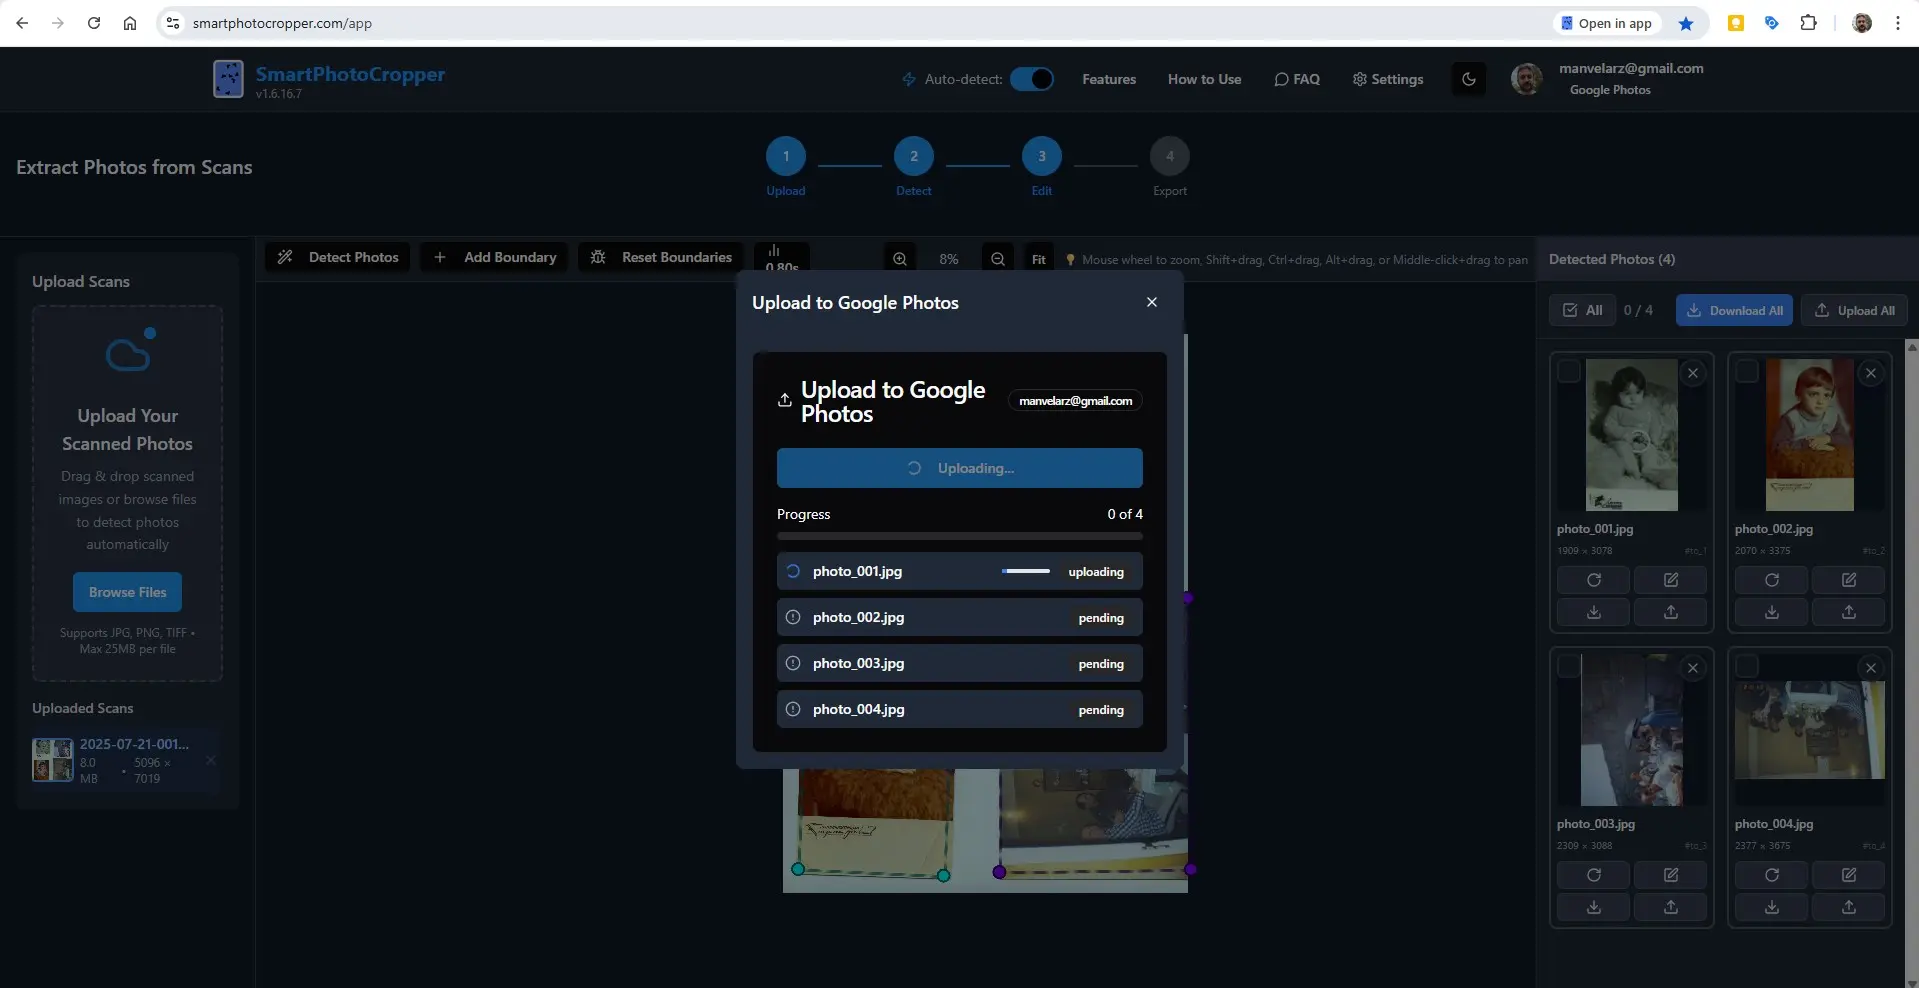Switch theme with the moon icon
Image resolution: width=1919 pixels, height=988 pixels.
point(1469,79)
